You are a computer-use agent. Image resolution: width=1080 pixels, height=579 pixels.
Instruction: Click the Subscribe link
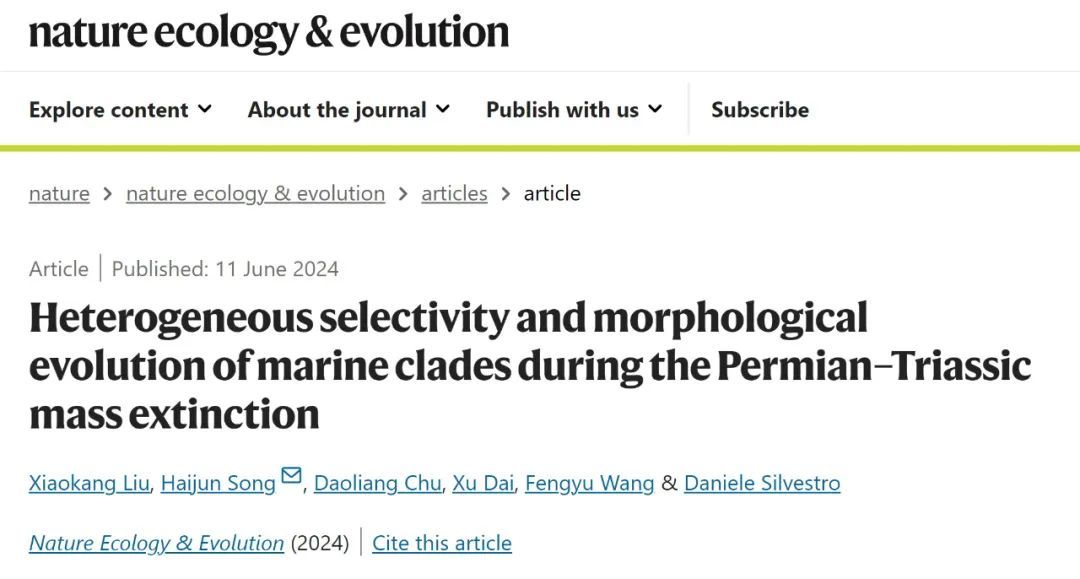click(760, 109)
